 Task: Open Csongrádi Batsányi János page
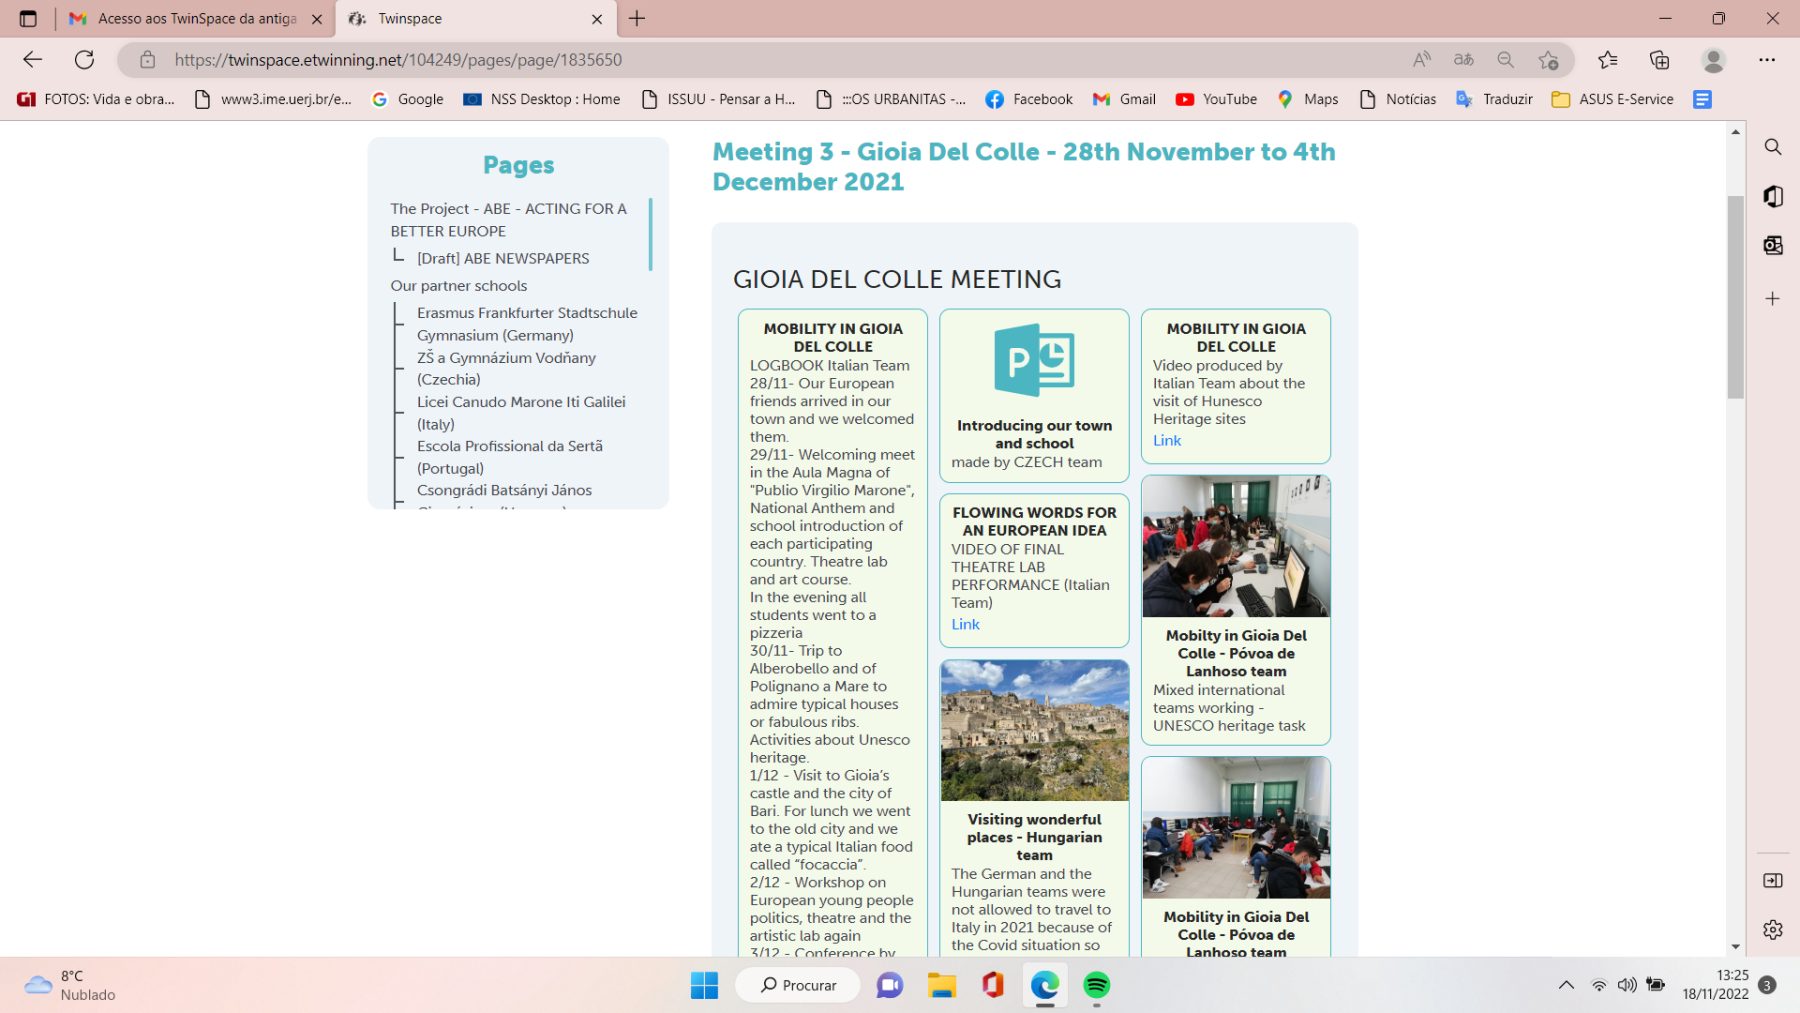pos(504,490)
